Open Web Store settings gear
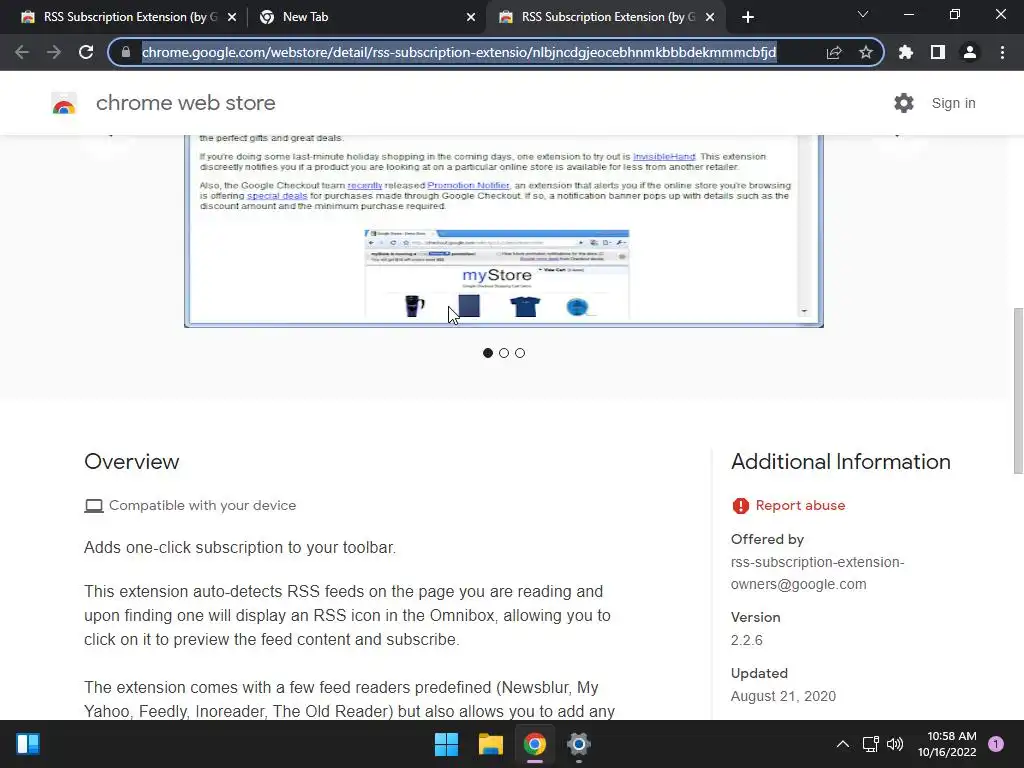The width and height of the screenshot is (1024, 768). [x=904, y=103]
